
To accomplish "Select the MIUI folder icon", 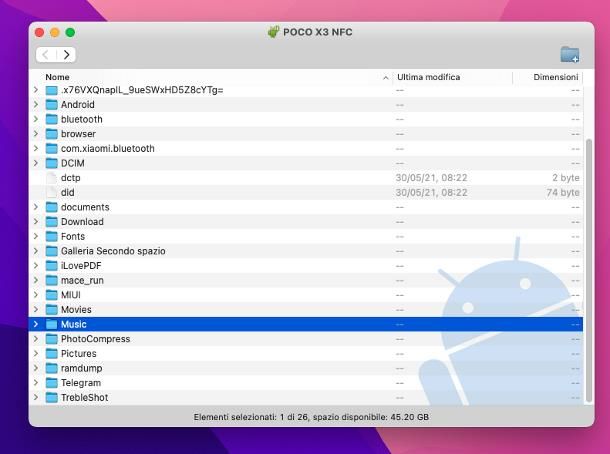I will pyautogui.click(x=51, y=295).
